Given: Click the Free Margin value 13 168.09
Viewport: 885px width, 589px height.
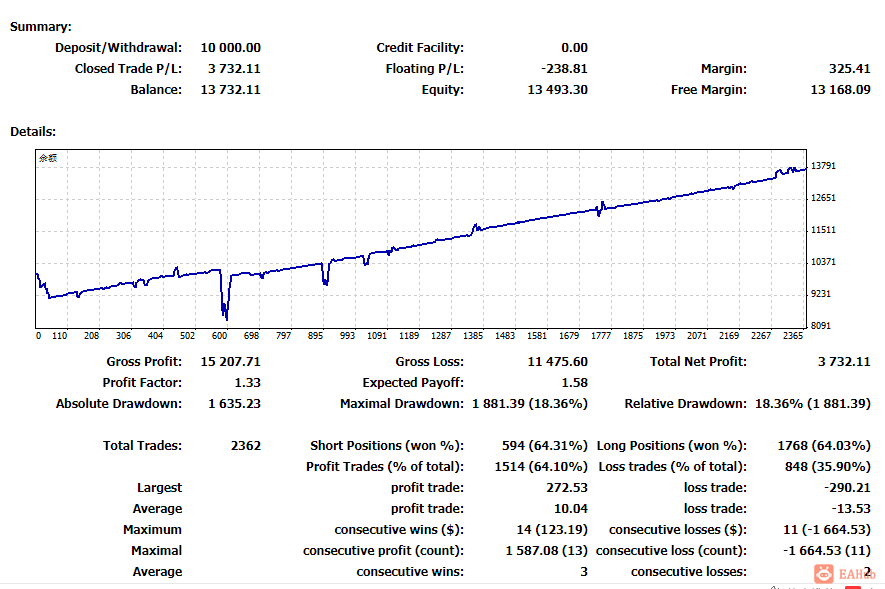Looking at the screenshot, I should tap(840, 90).
